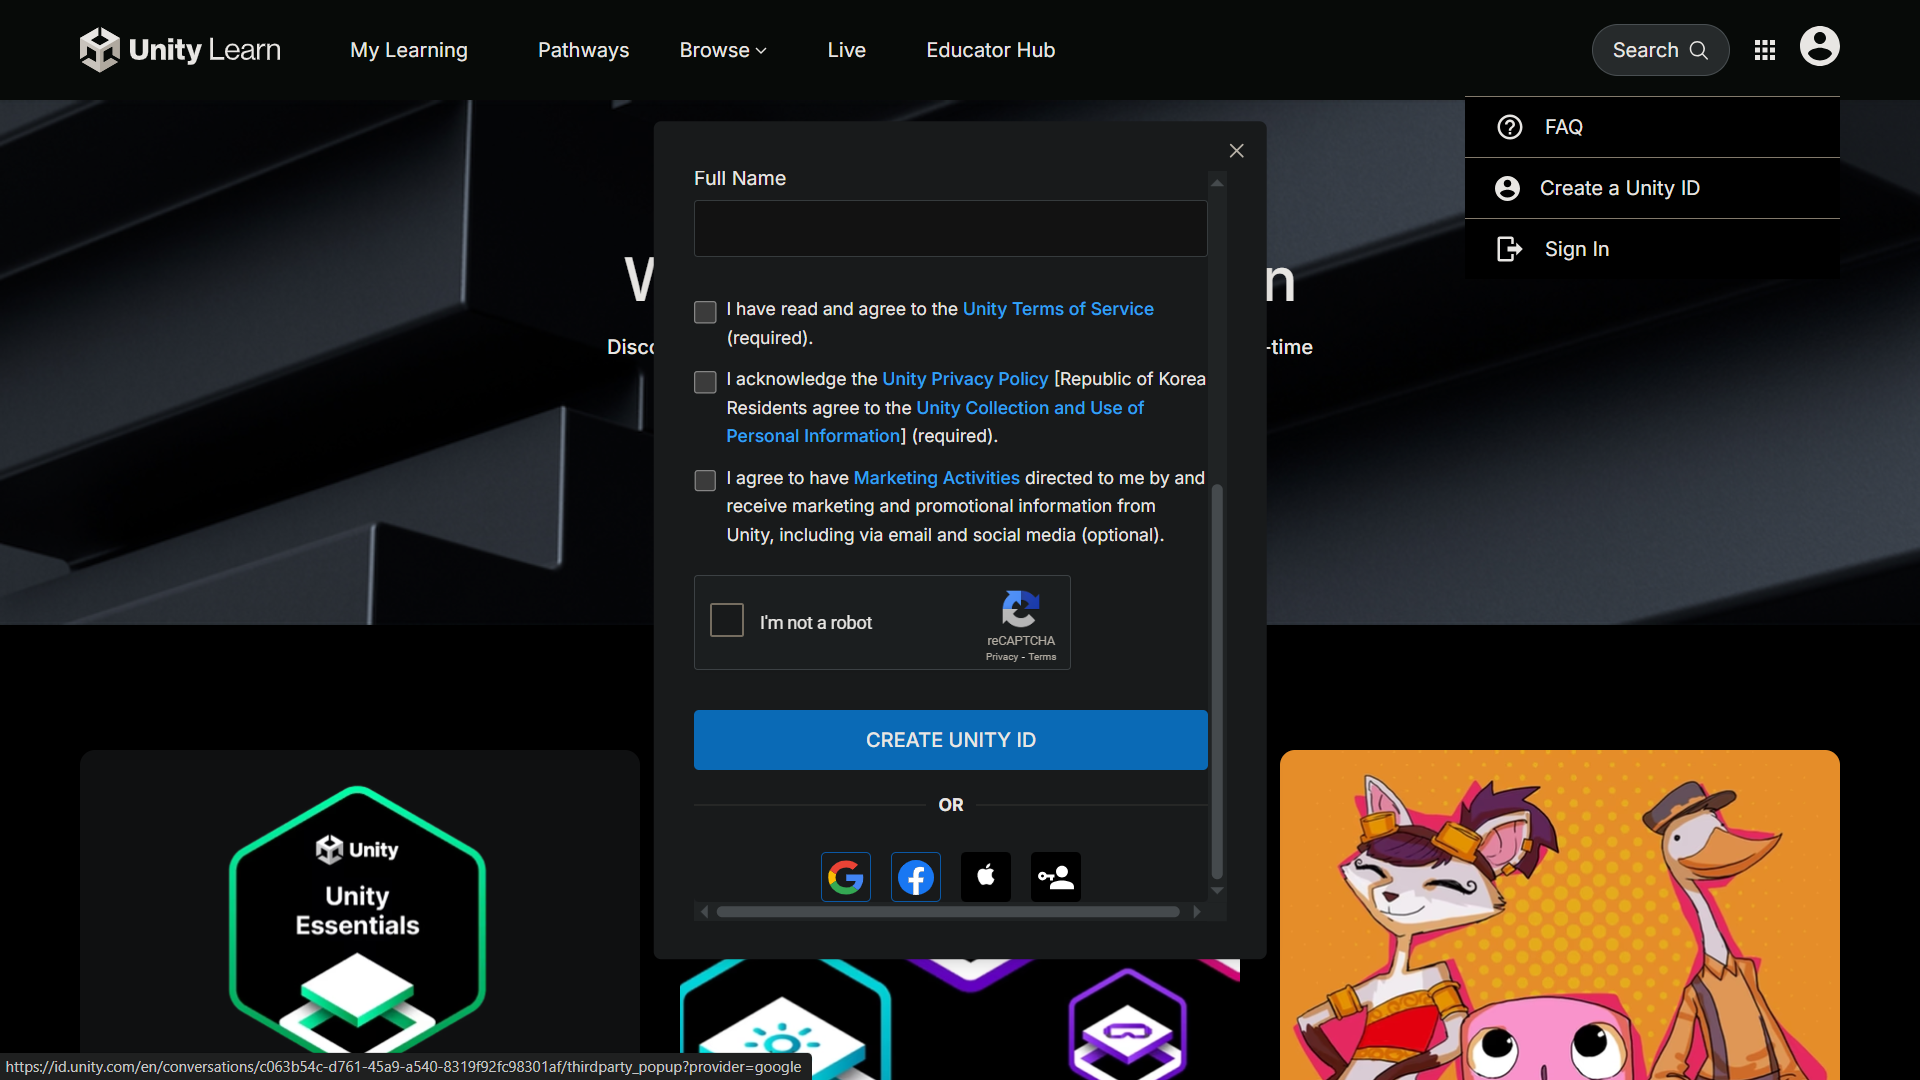Choose the single sign-on key icon
Image resolution: width=1920 pixels, height=1080 pixels.
(1056, 877)
